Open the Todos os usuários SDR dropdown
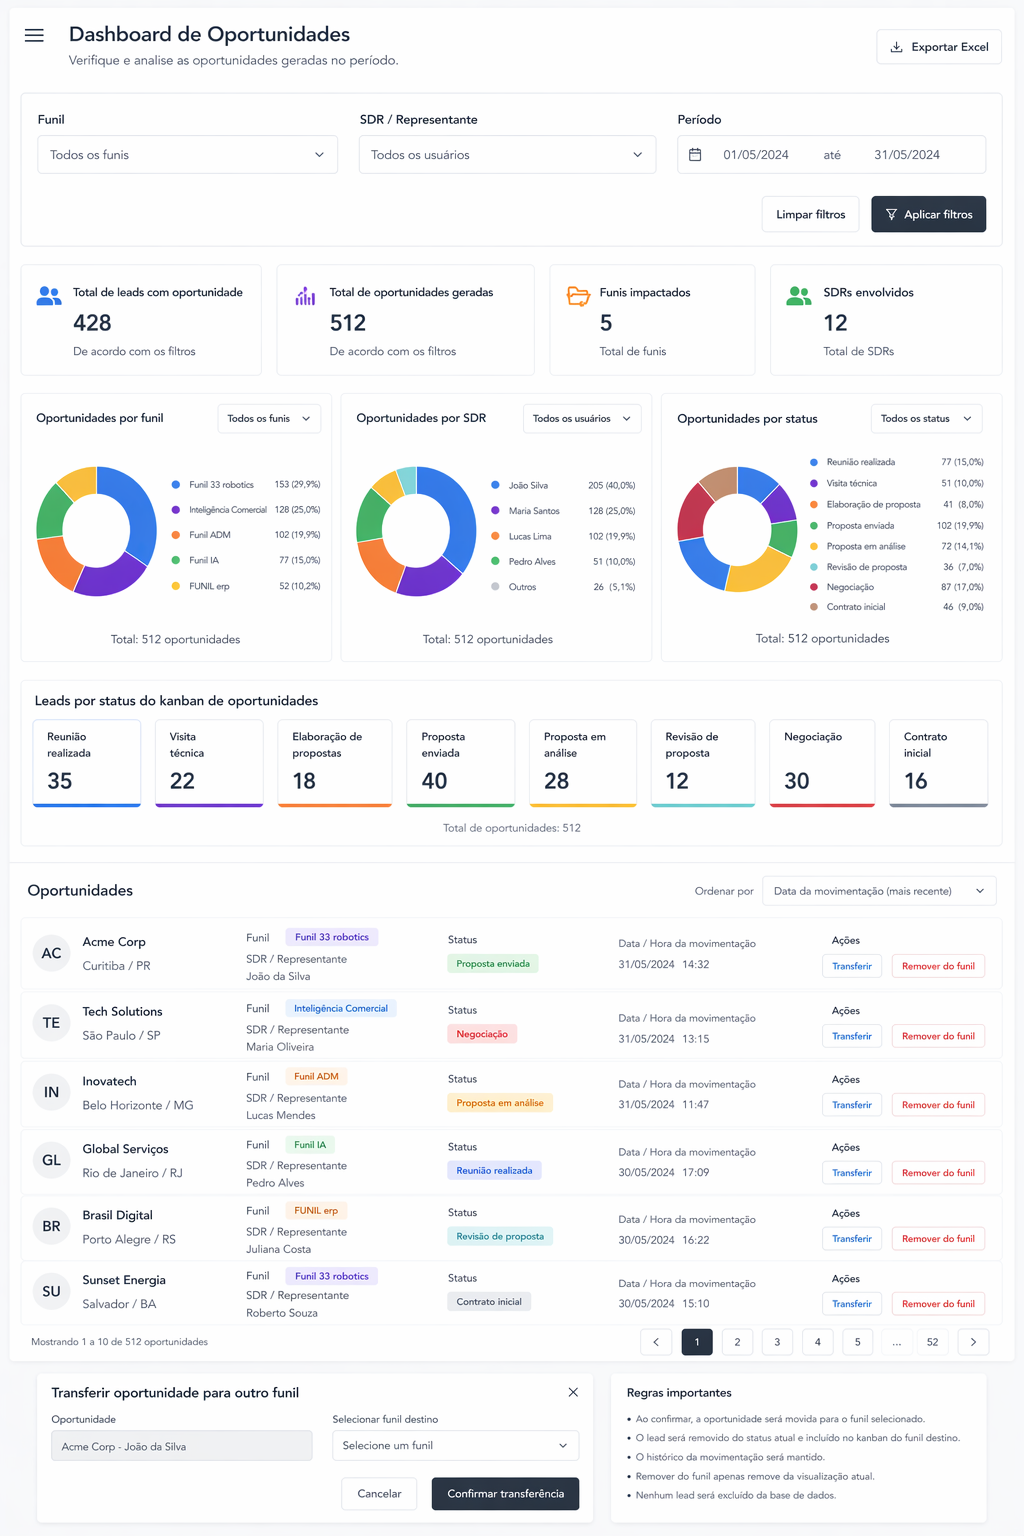Viewport: 1024px width, 1536px height. click(507, 155)
